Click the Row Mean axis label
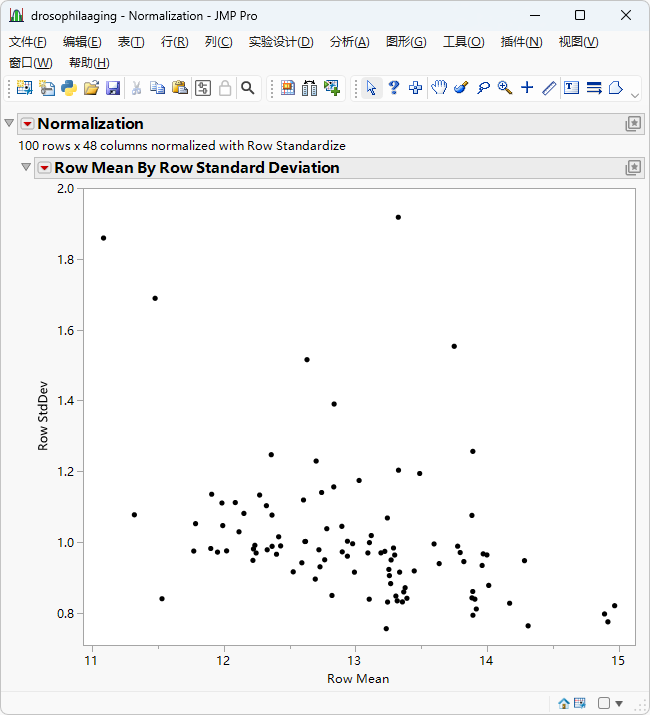Image resolution: width=650 pixels, height=715 pixels. tap(358, 679)
